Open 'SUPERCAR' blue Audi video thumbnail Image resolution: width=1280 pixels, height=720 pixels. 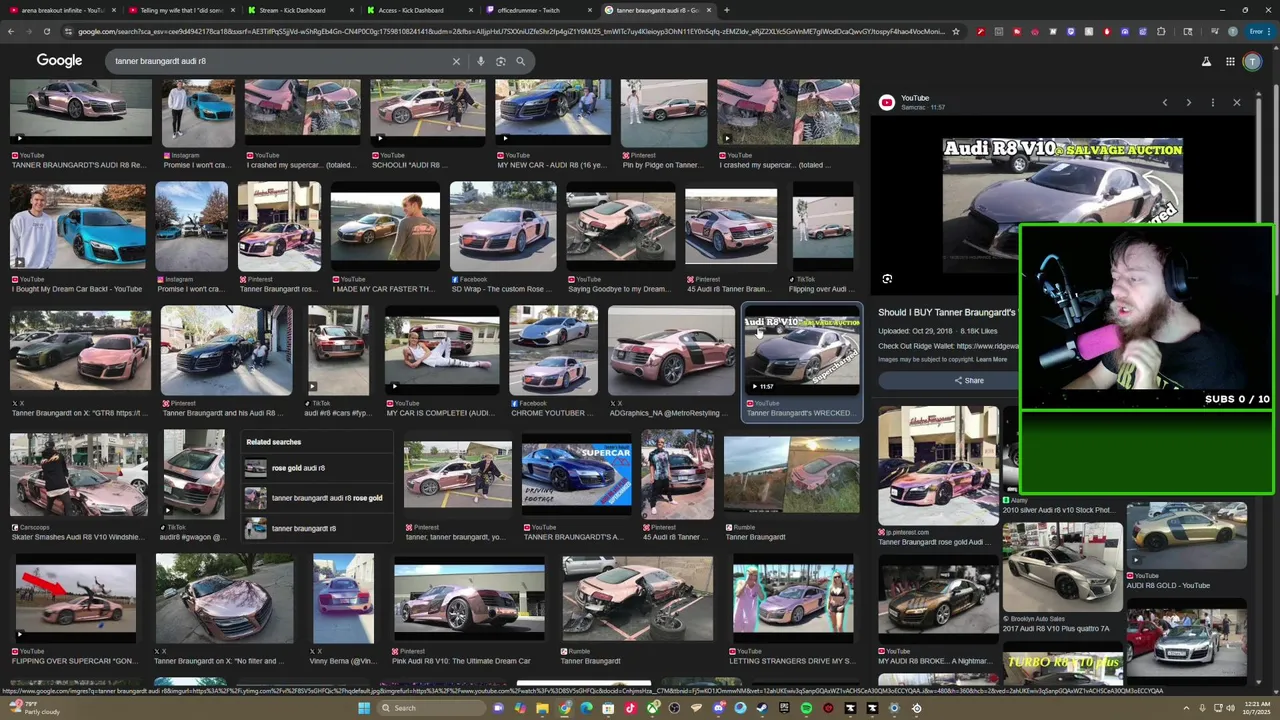point(576,474)
